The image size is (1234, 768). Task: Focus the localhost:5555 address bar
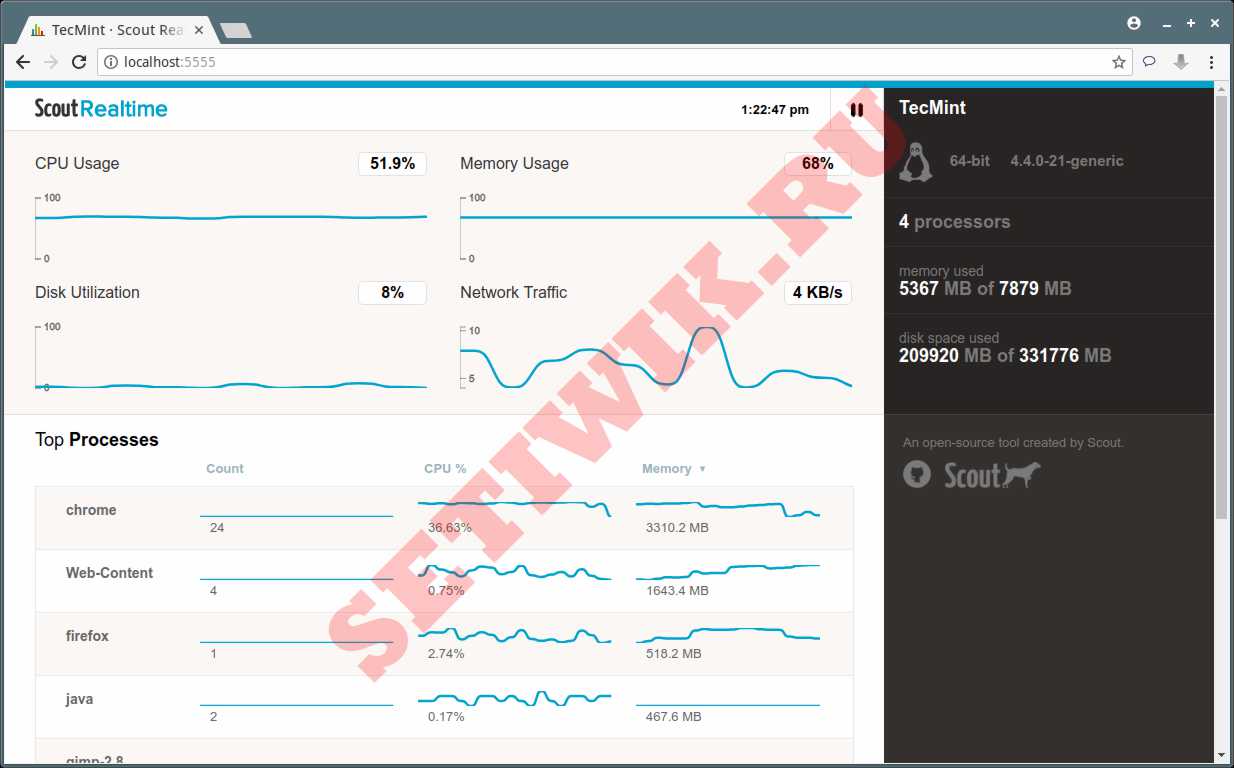(615, 62)
